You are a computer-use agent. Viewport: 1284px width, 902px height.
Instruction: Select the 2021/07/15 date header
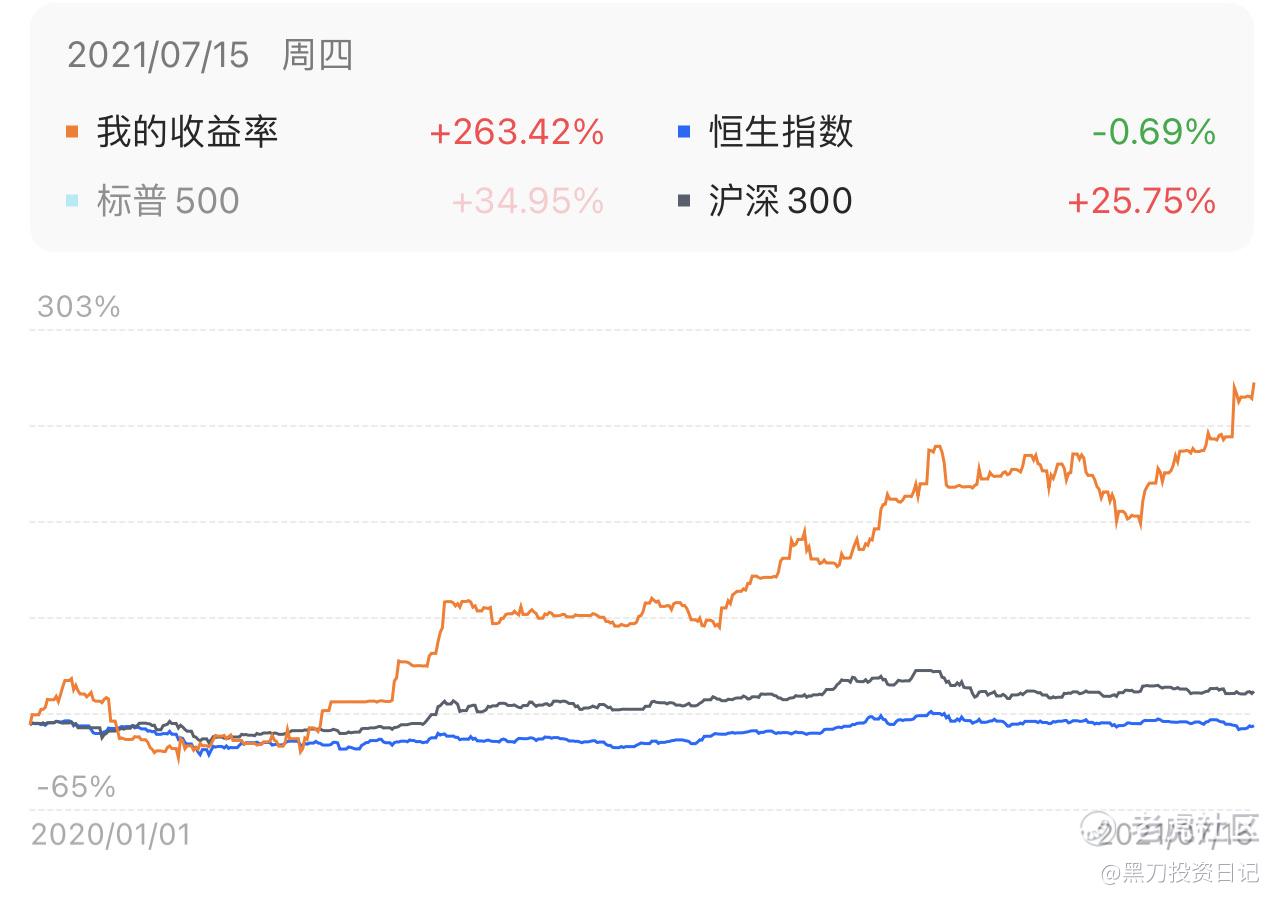point(157,55)
